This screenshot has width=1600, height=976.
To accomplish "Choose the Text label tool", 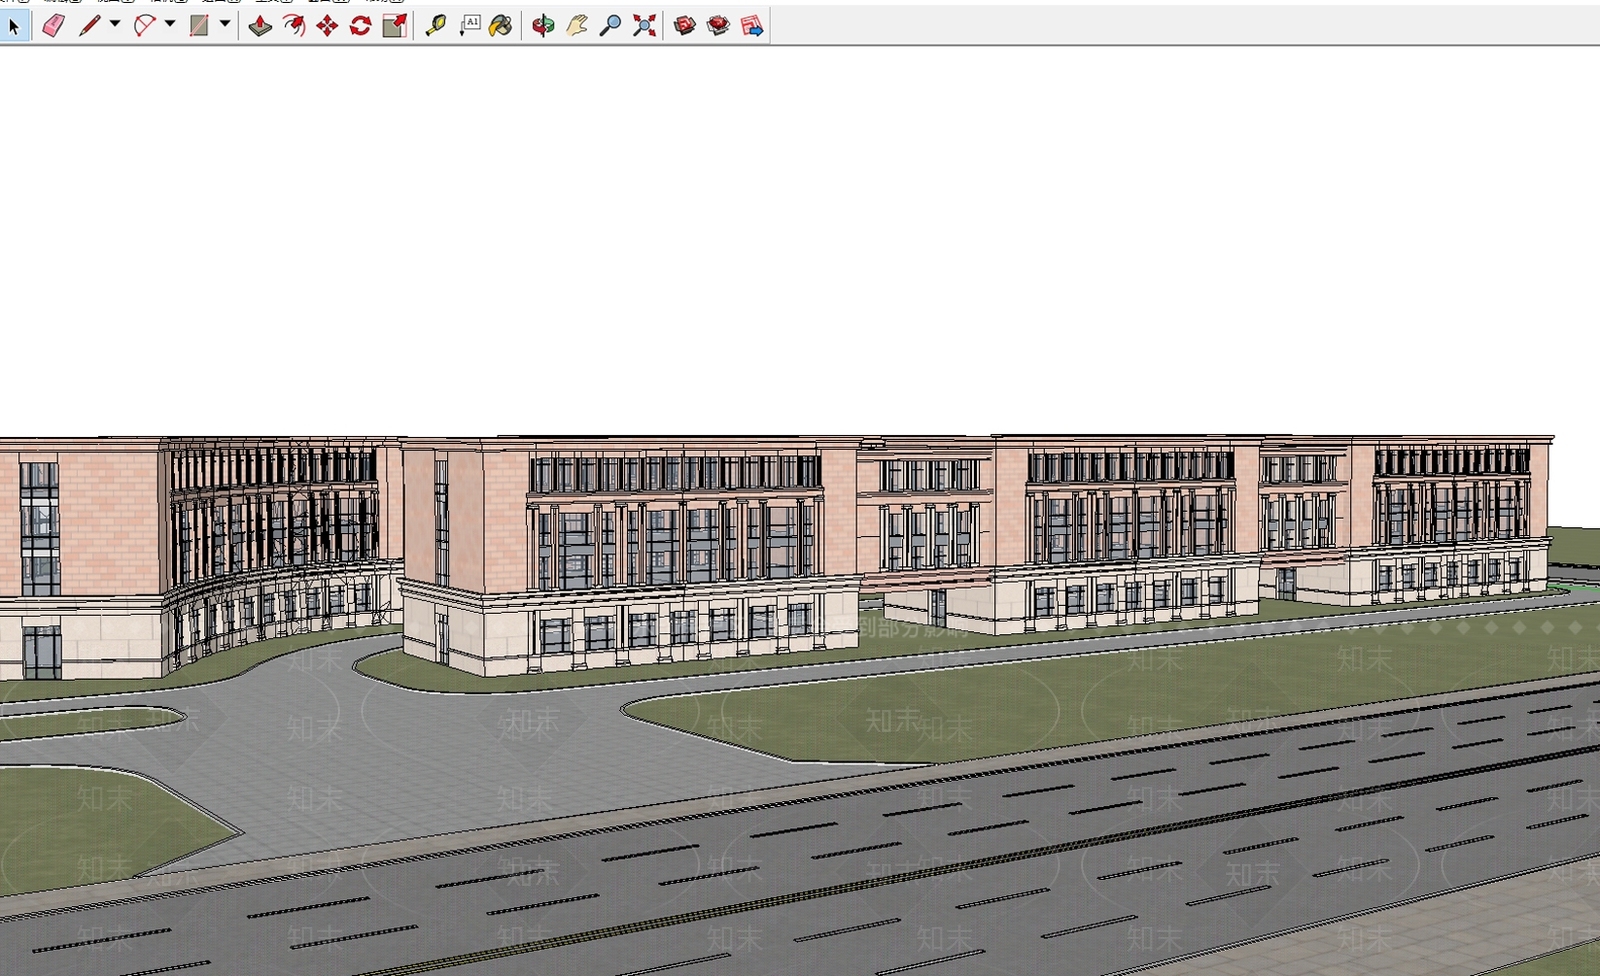I will [x=469, y=26].
